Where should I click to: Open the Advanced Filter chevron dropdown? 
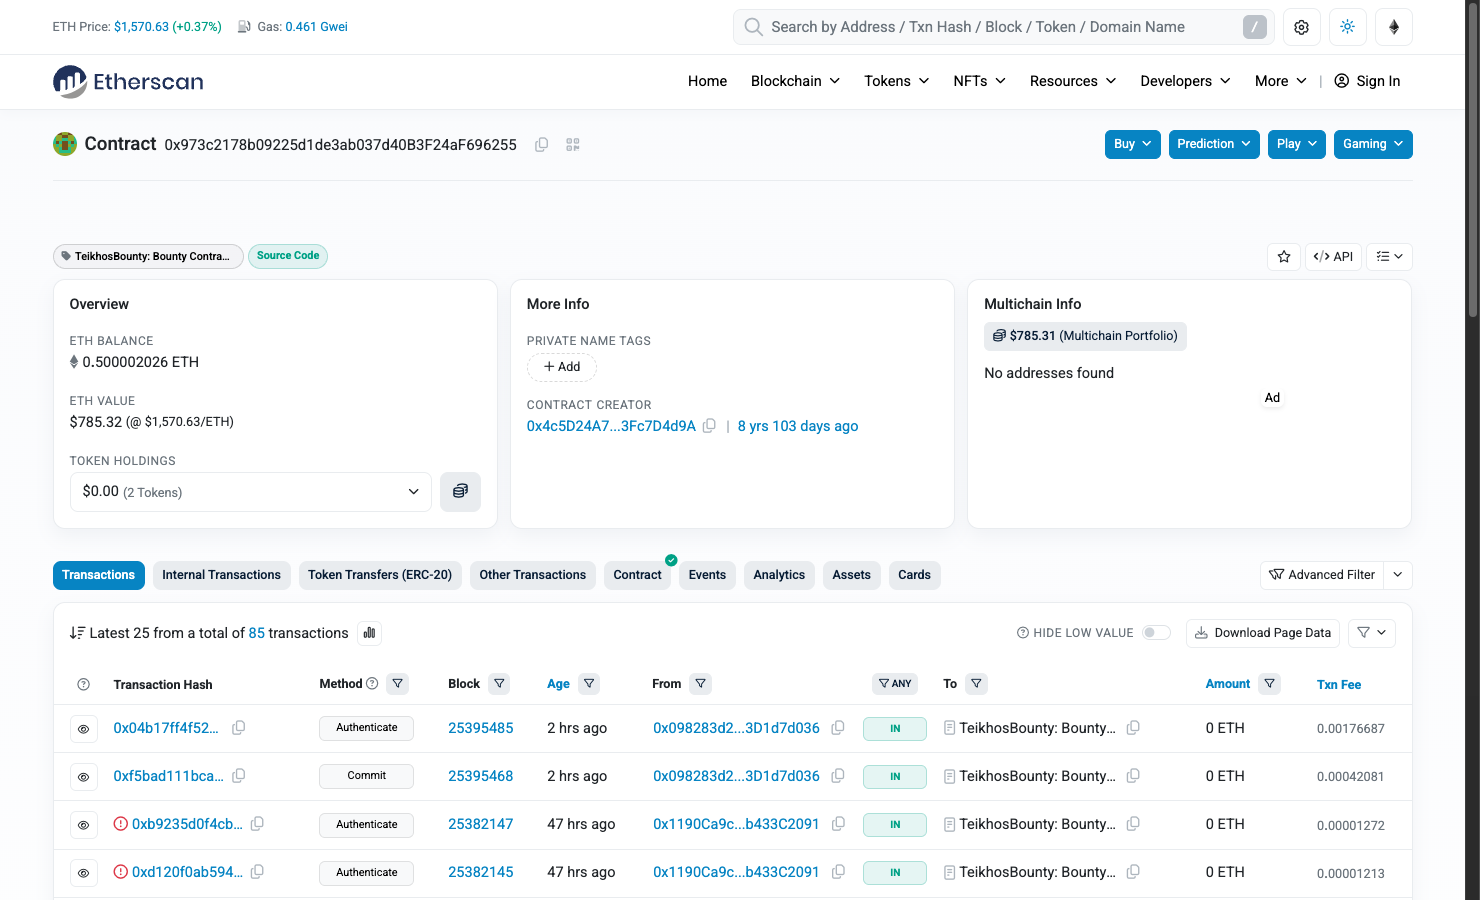click(x=1398, y=575)
